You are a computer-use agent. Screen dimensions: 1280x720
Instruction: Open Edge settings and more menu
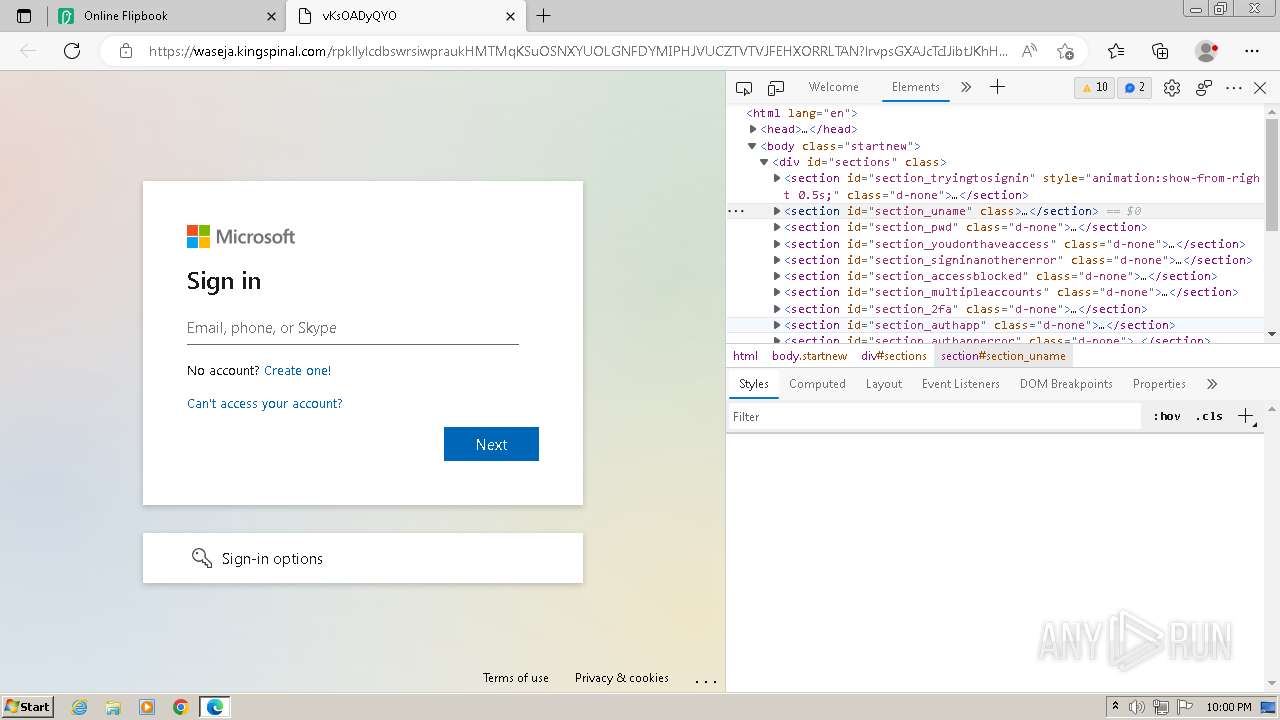(x=1252, y=51)
